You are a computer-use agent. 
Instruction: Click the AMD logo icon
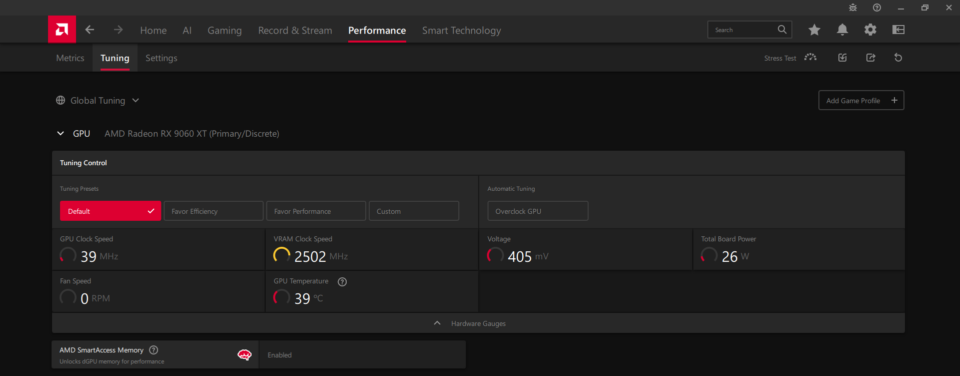tap(62, 29)
